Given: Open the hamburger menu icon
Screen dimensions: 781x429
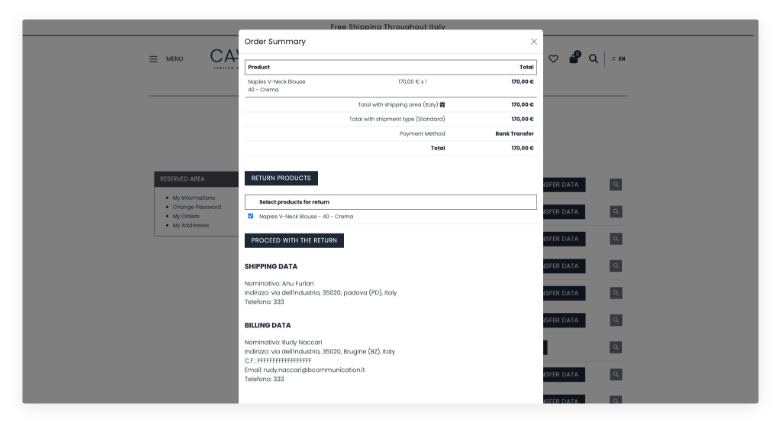Looking at the screenshot, I should point(153,59).
